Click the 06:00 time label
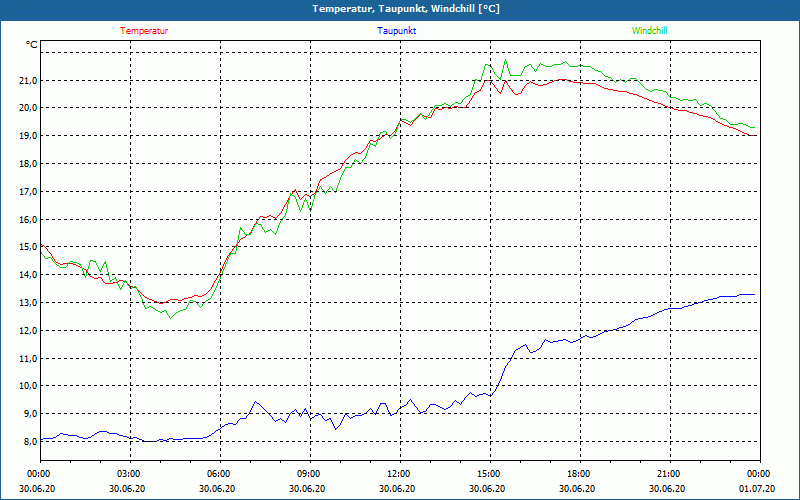Screen dimensions: 800x500 [x=220, y=474]
